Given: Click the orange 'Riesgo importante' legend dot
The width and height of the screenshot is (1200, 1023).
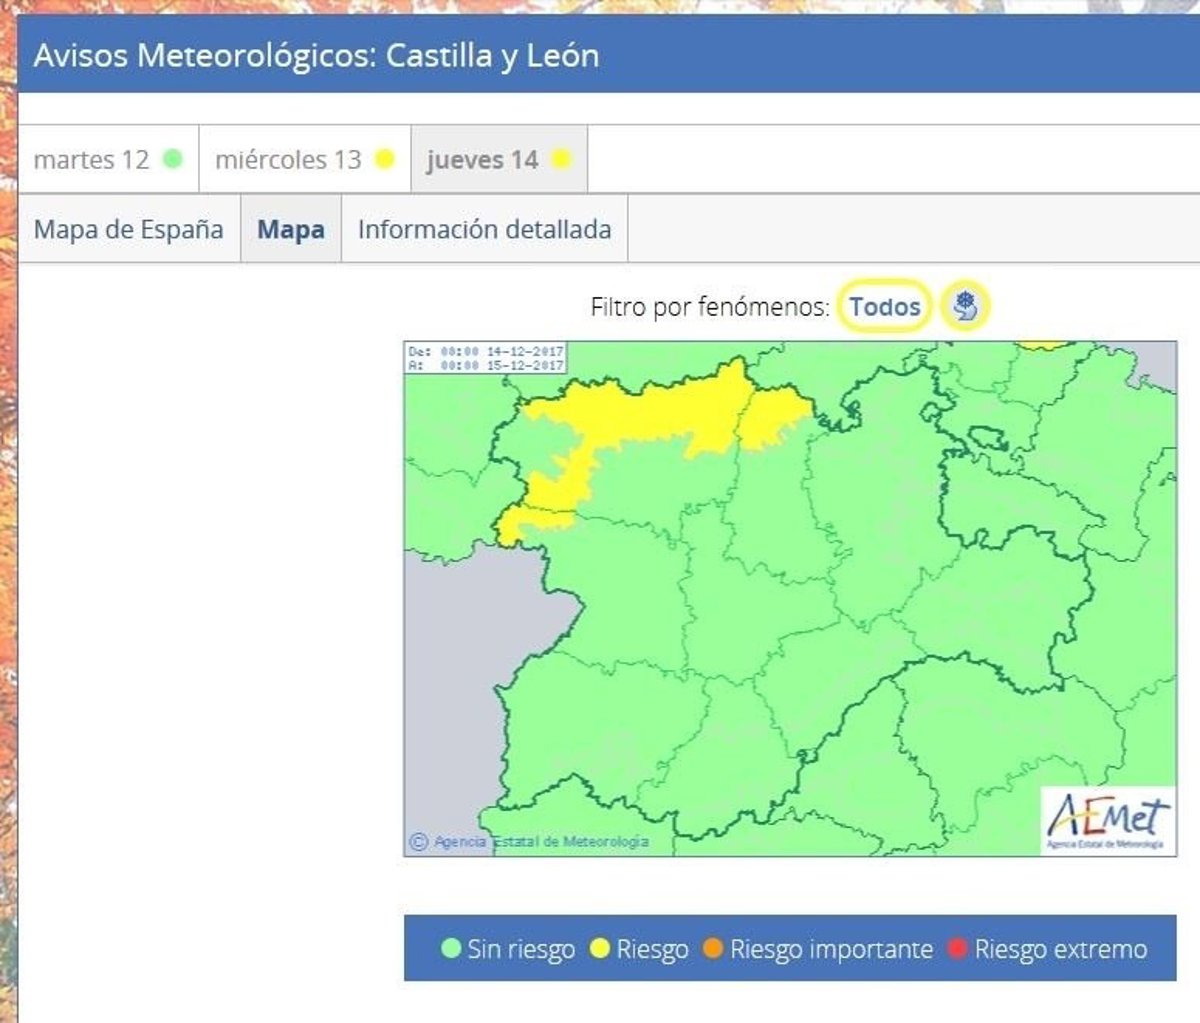Looking at the screenshot, I should [x=713, y=948].
